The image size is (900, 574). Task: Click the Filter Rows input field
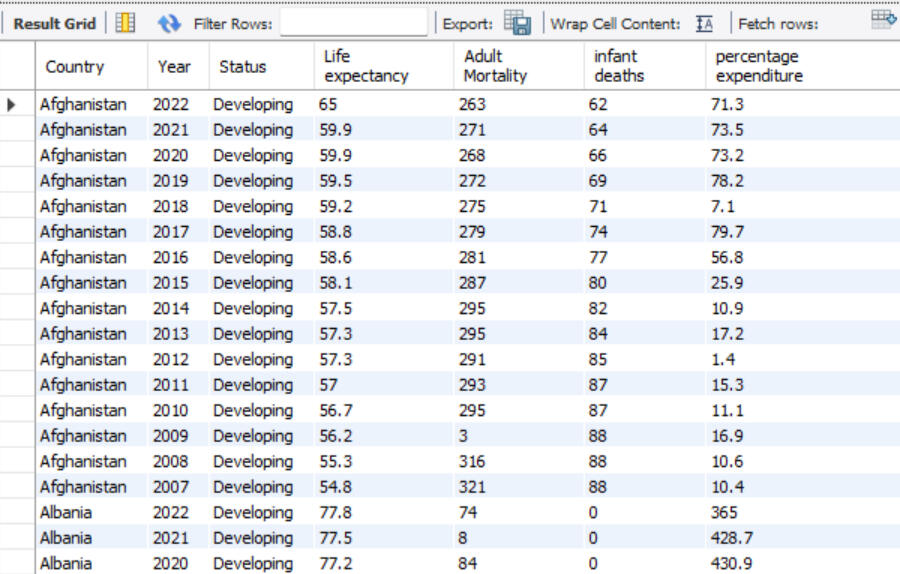(x=353, y=23)
